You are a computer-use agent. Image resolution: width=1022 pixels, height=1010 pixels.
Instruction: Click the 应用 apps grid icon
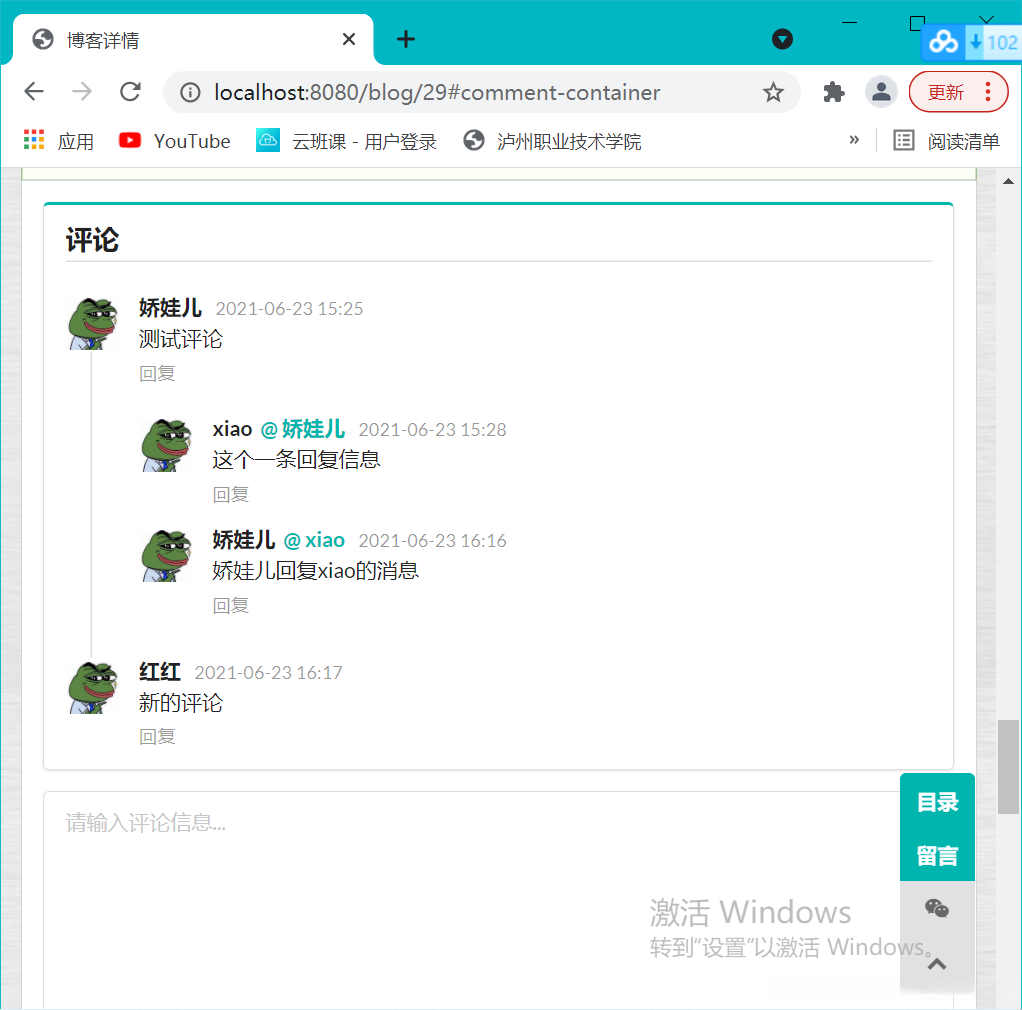point(31,140)
